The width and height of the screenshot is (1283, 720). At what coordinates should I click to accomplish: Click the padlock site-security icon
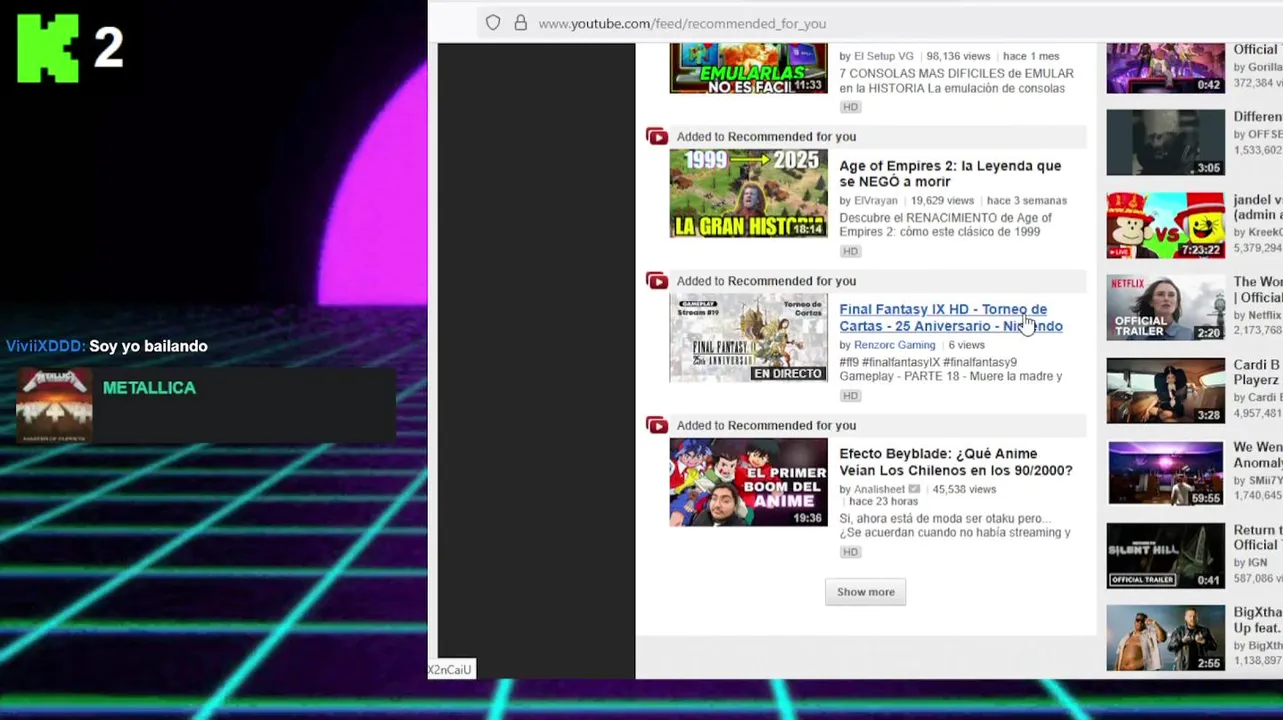520,23
